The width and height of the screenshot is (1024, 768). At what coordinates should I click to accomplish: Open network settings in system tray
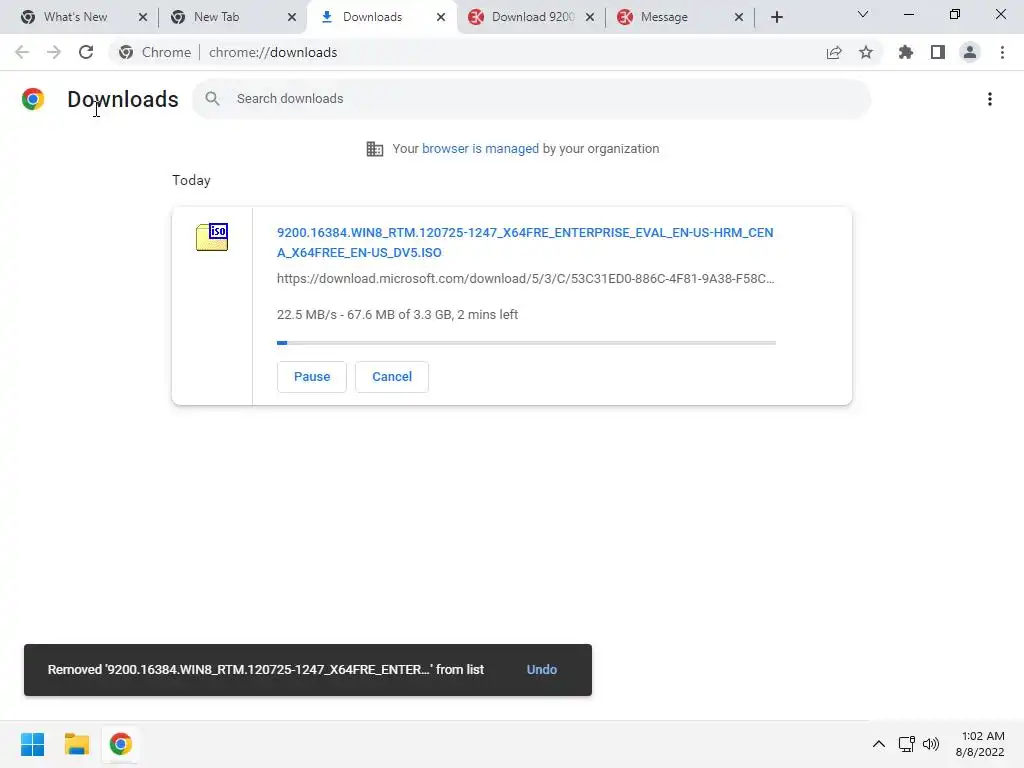click(x=906, y=744)
